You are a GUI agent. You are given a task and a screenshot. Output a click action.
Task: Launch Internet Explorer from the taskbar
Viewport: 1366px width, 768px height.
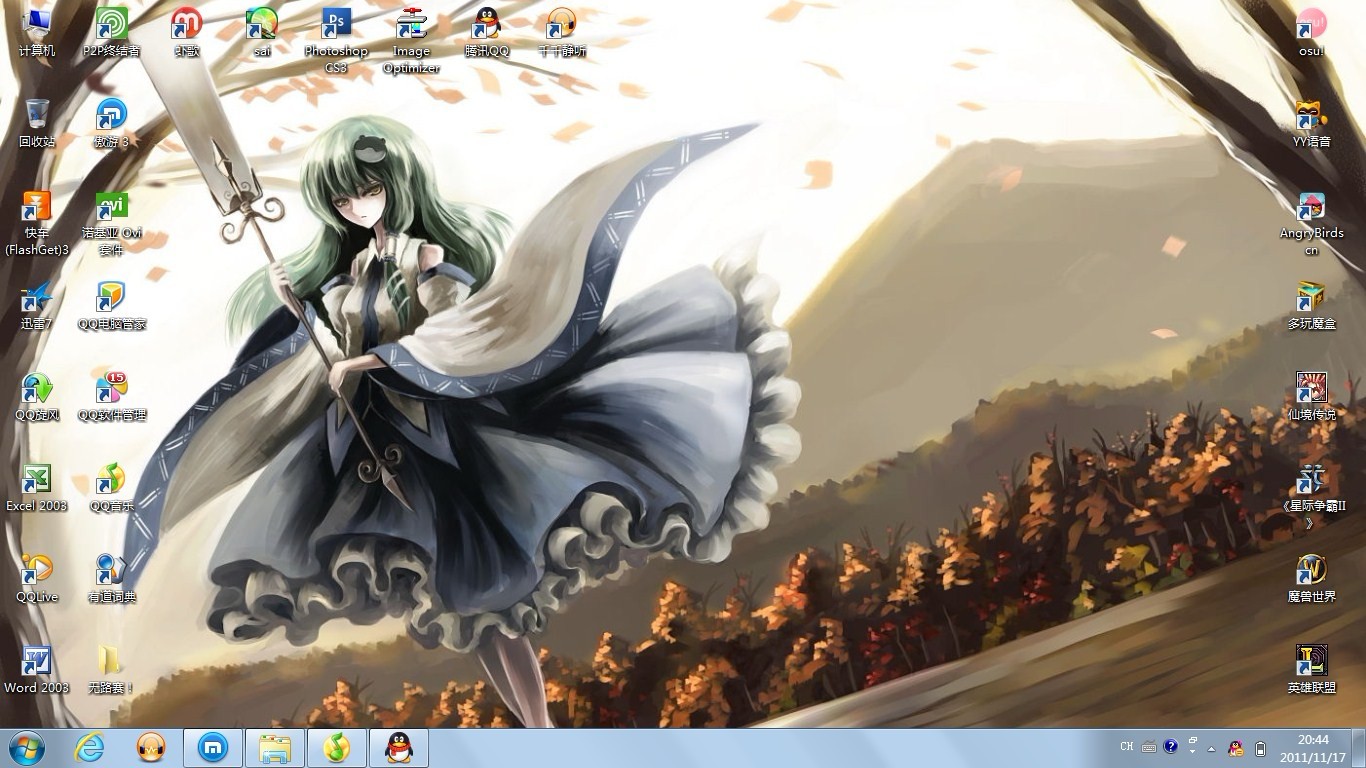[90, 747]
